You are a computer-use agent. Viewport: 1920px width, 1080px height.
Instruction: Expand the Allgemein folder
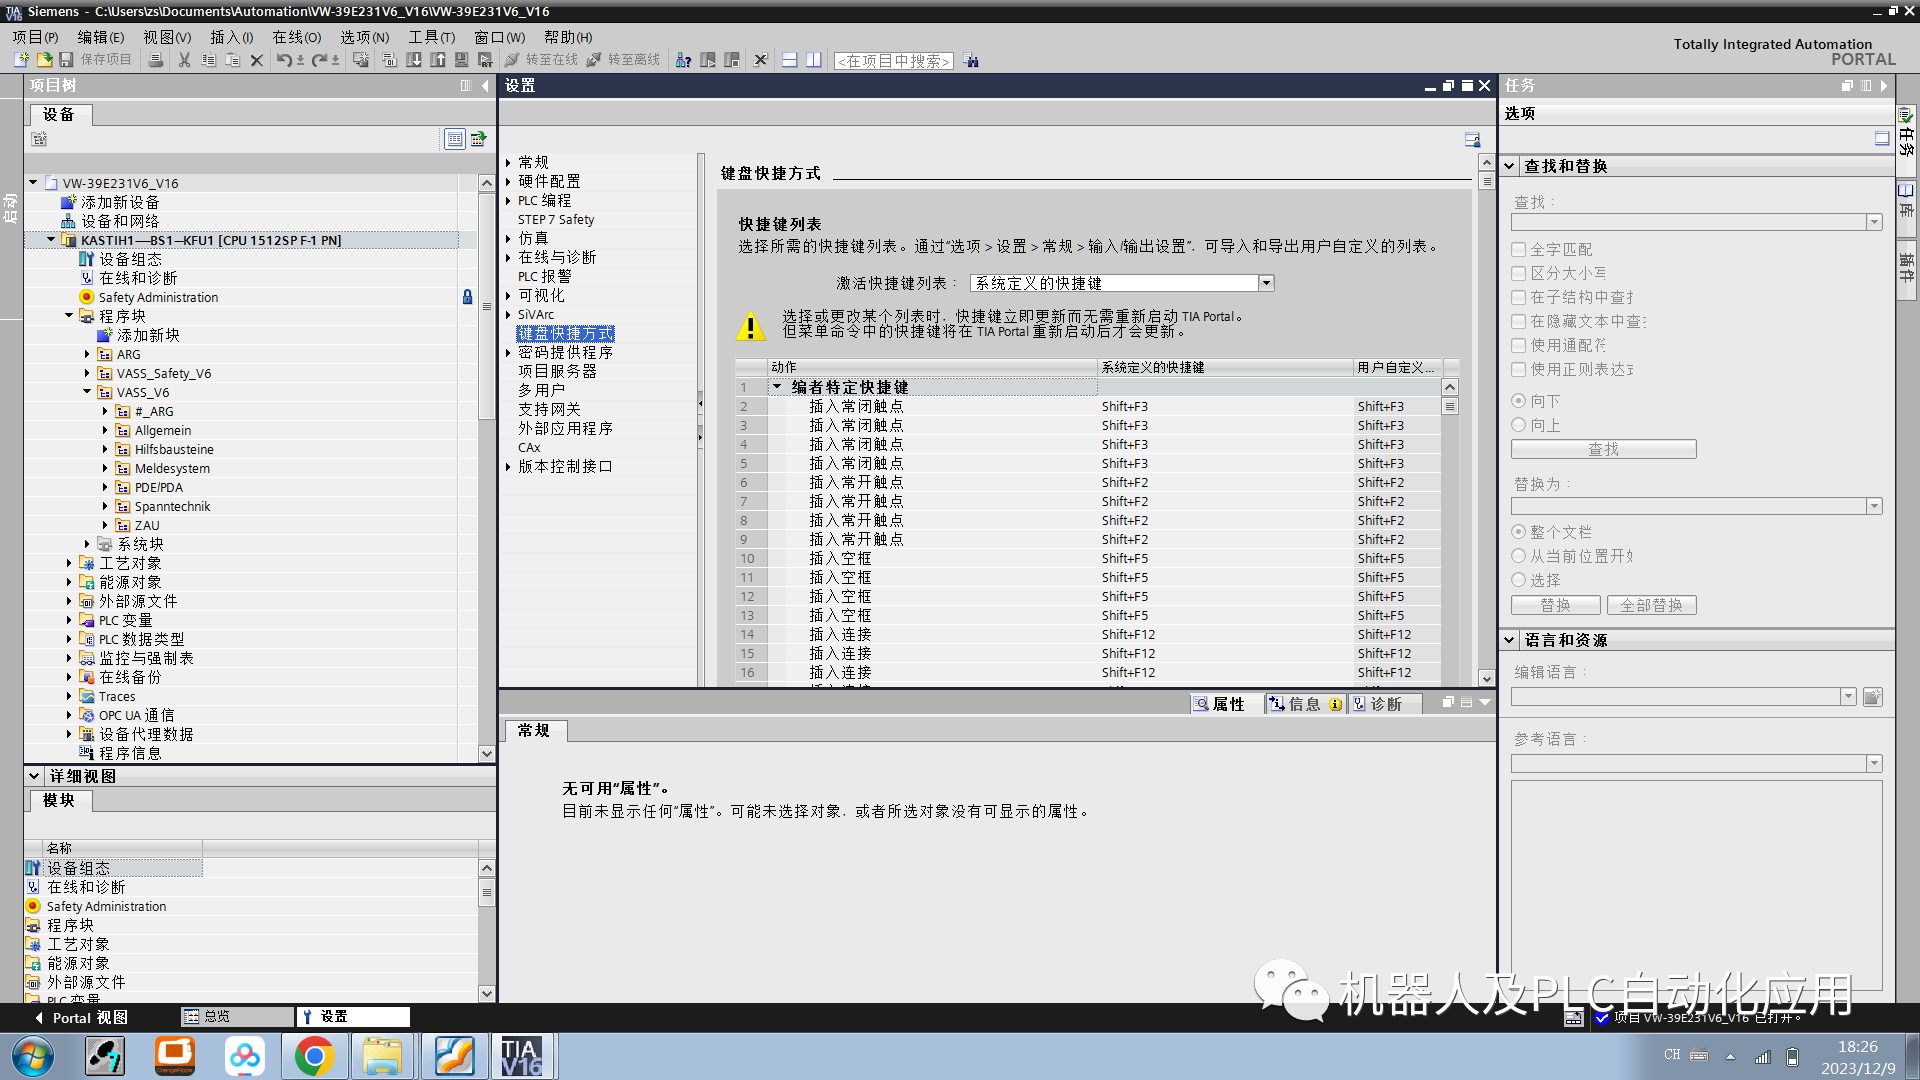tap(105, 430)
